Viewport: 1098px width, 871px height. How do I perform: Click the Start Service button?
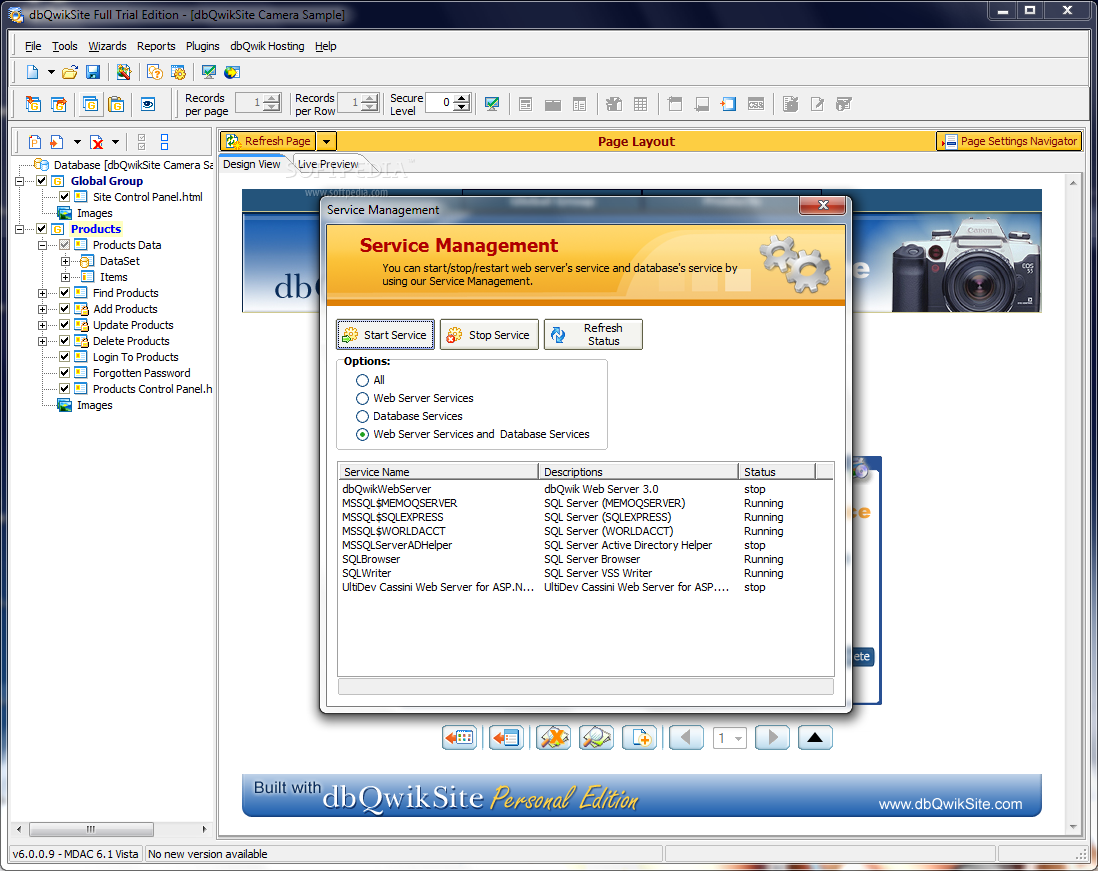click(x=385, y=335)
